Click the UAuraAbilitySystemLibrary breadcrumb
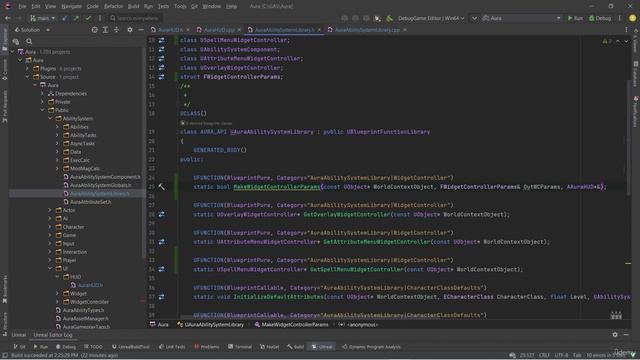 point(211,325)
